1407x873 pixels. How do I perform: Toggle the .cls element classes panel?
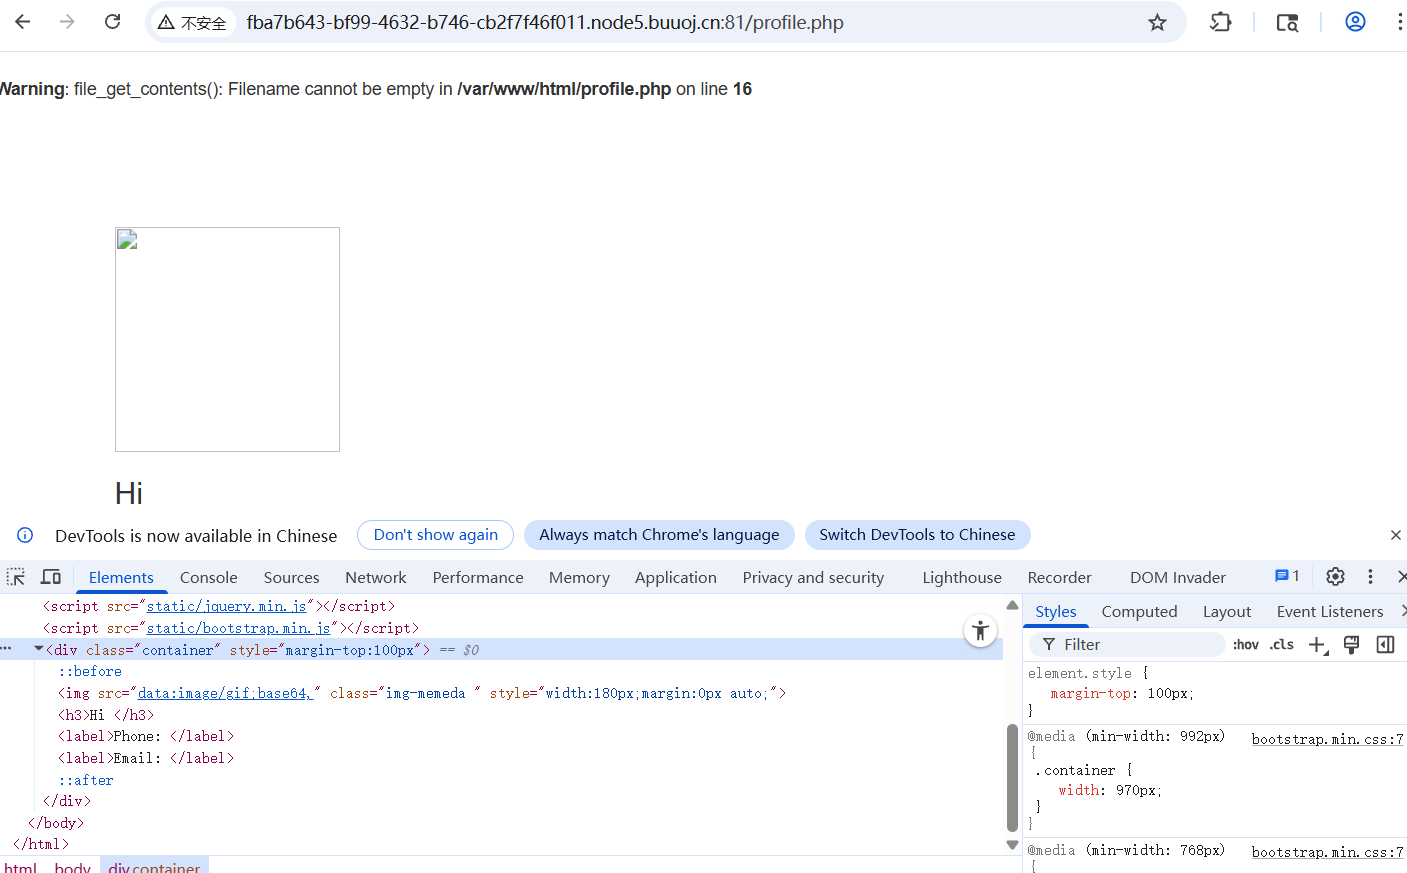pyautogui.click(x=1282, y=645)
